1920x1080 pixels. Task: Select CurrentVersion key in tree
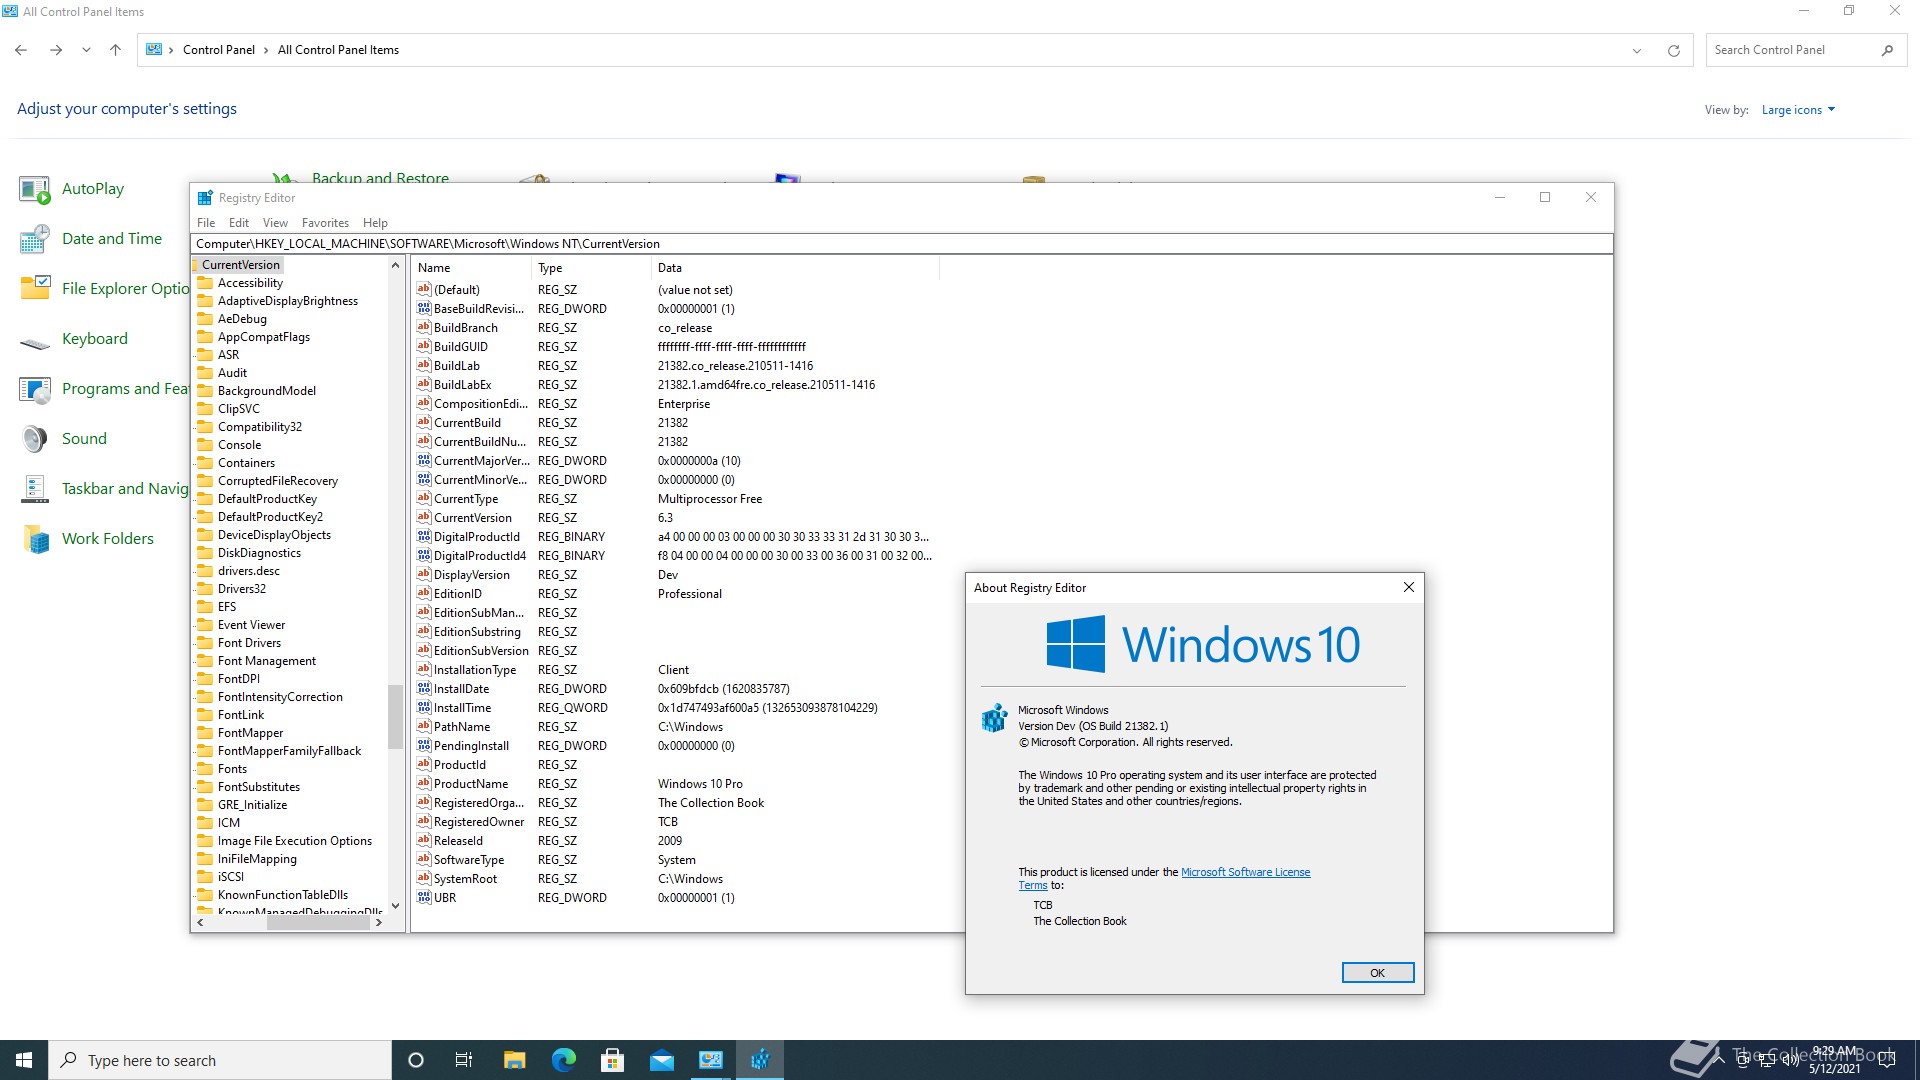240,265
